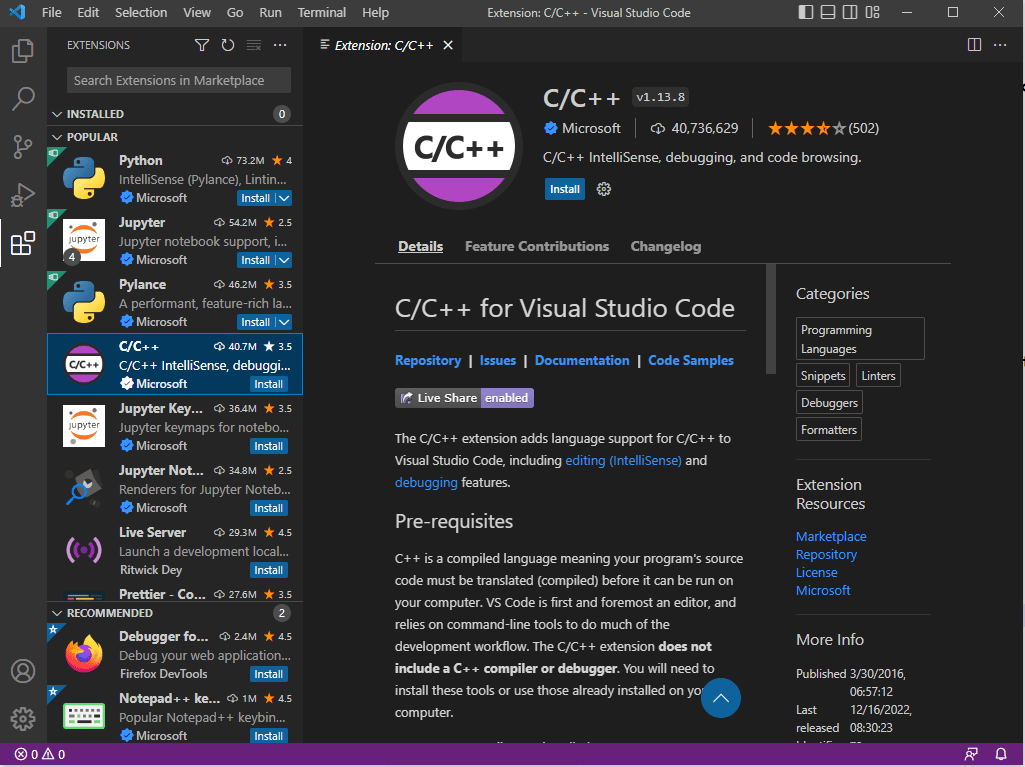Open the Code Samples link

pos(690,360)
